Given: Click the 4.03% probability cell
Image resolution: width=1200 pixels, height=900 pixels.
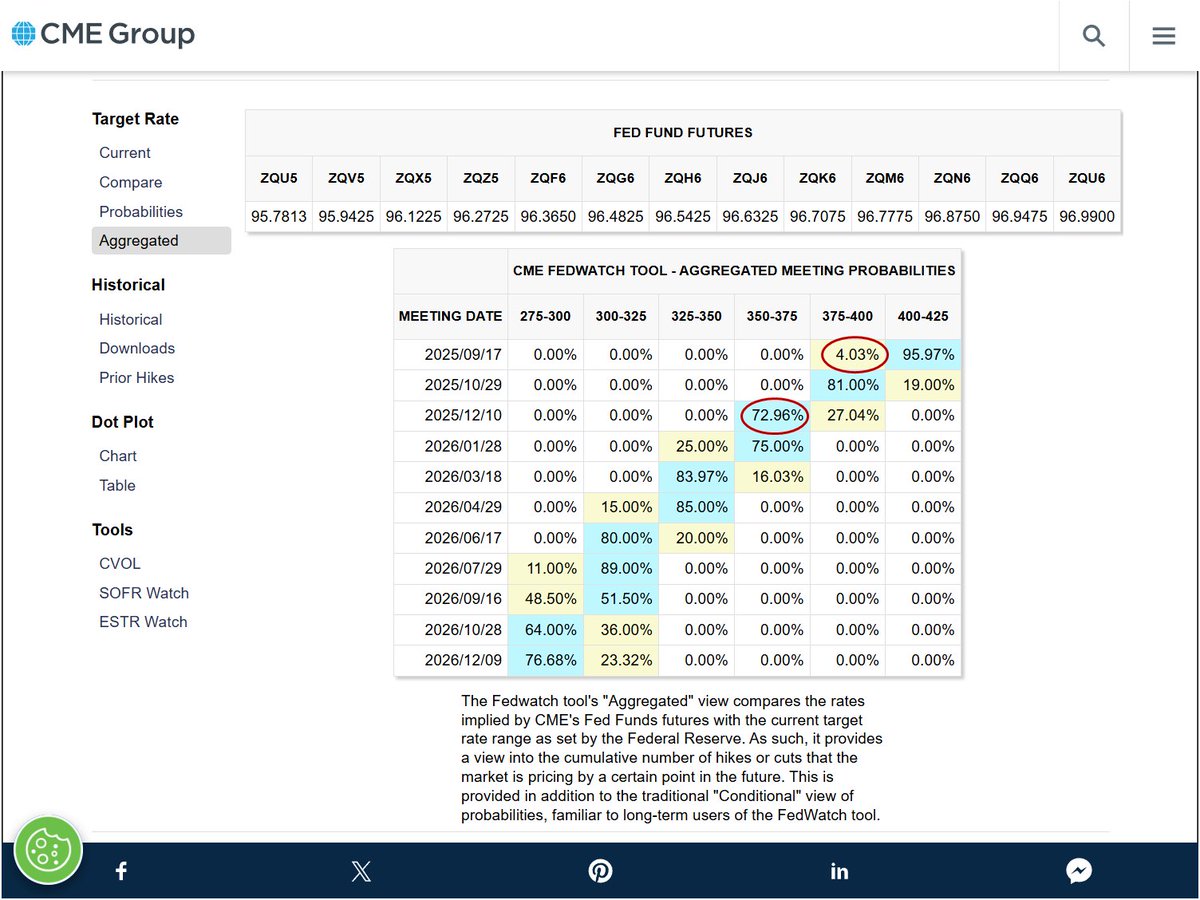Looking at the screenshot, I should (848, 354).
